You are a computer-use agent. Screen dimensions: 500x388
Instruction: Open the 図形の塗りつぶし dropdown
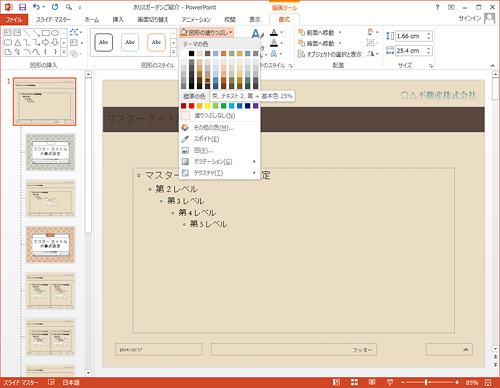point(206,33)
